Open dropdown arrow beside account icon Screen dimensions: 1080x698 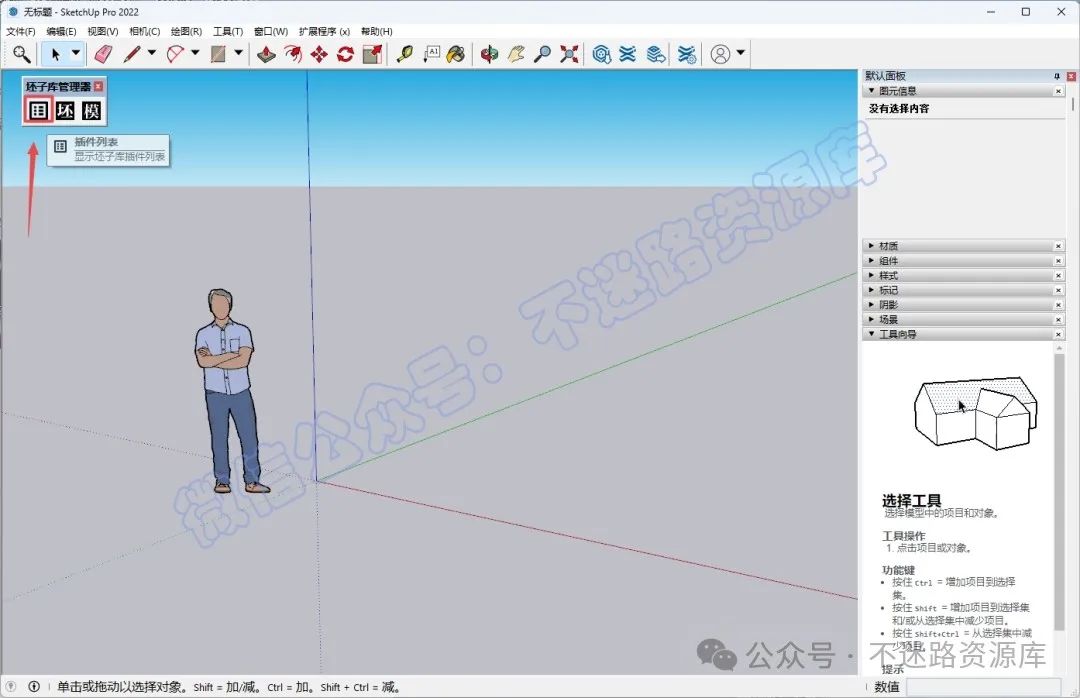(740, 52)
